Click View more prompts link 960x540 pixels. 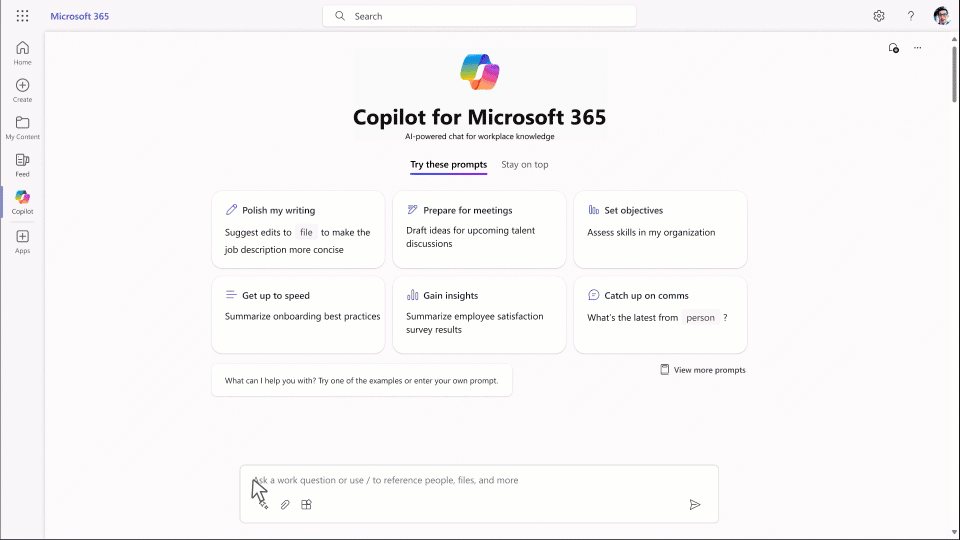[703, 370]
